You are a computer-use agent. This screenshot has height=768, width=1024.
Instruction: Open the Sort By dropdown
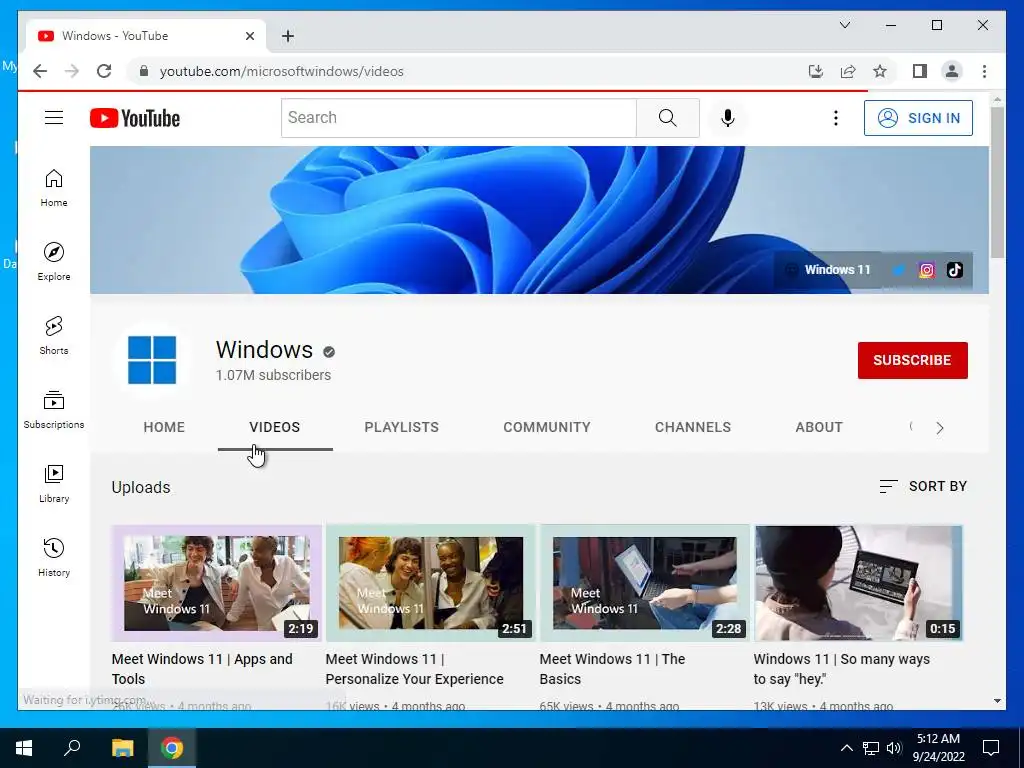point(923,486)
